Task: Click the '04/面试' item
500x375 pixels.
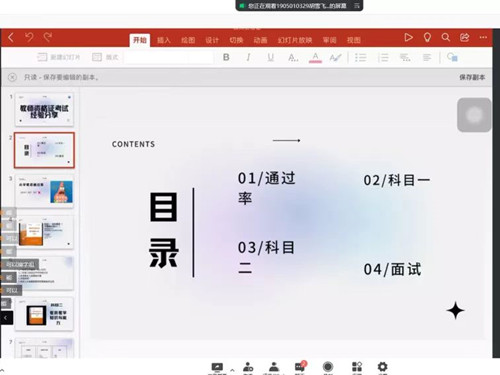Action: coord(392,269)
